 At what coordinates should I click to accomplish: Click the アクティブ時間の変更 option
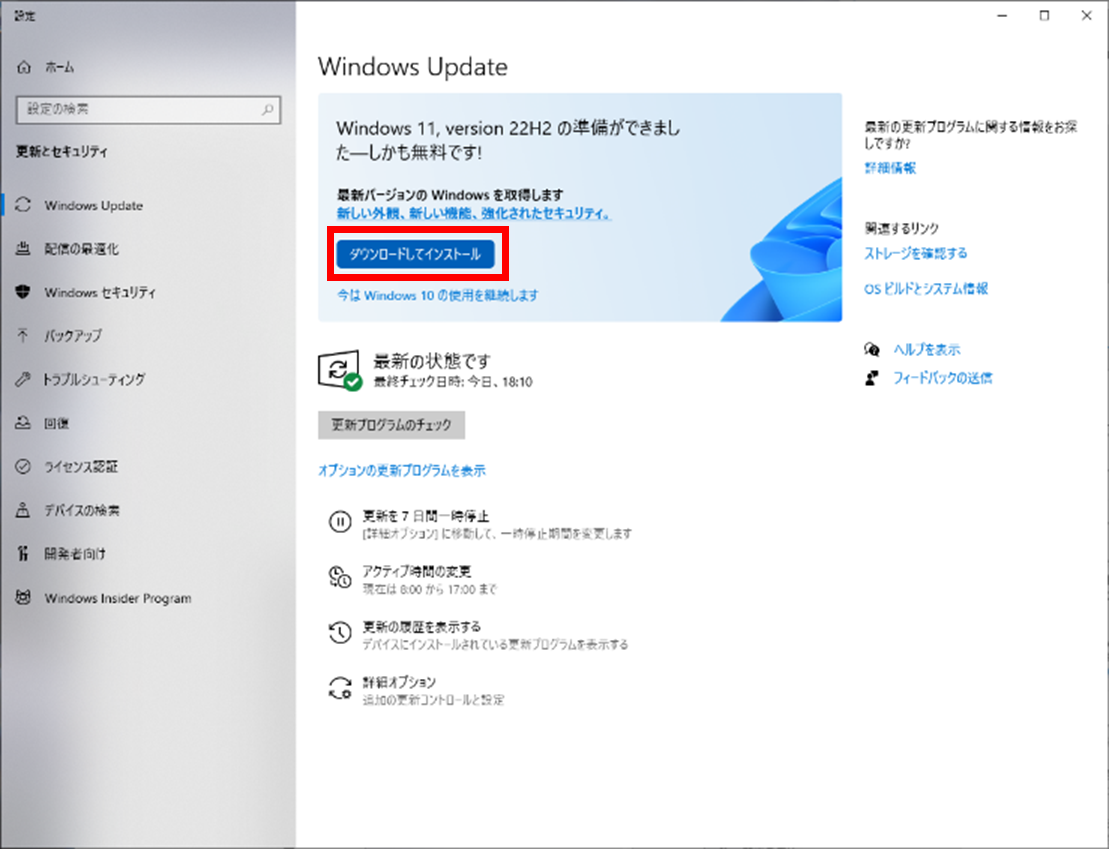click(417, 571)
